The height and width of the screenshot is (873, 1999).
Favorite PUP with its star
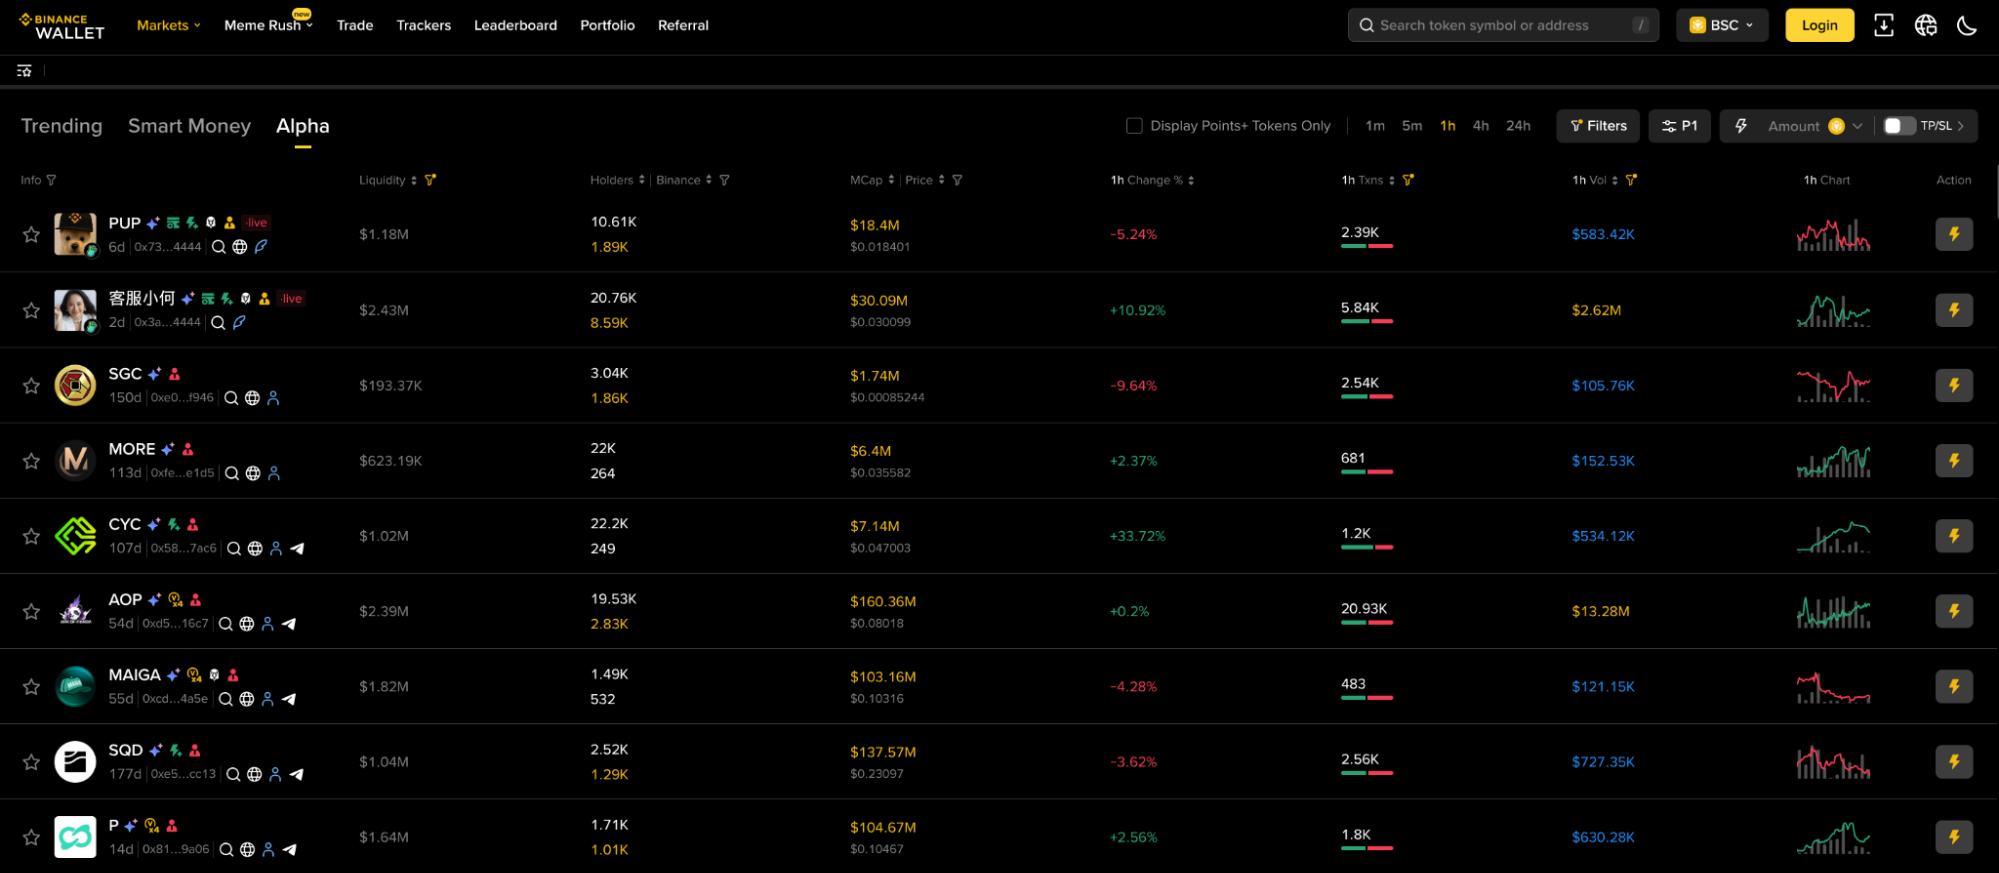[x=31, y=234]
